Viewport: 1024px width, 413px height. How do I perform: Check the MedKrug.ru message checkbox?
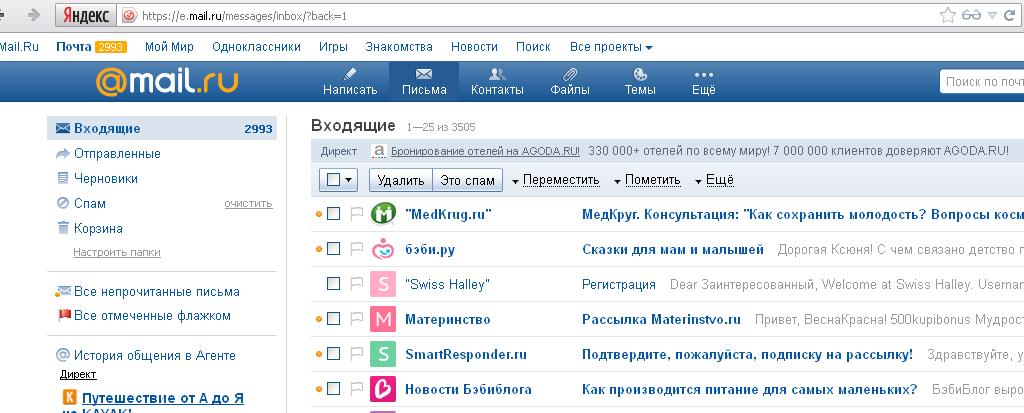[x=334, y=213]
